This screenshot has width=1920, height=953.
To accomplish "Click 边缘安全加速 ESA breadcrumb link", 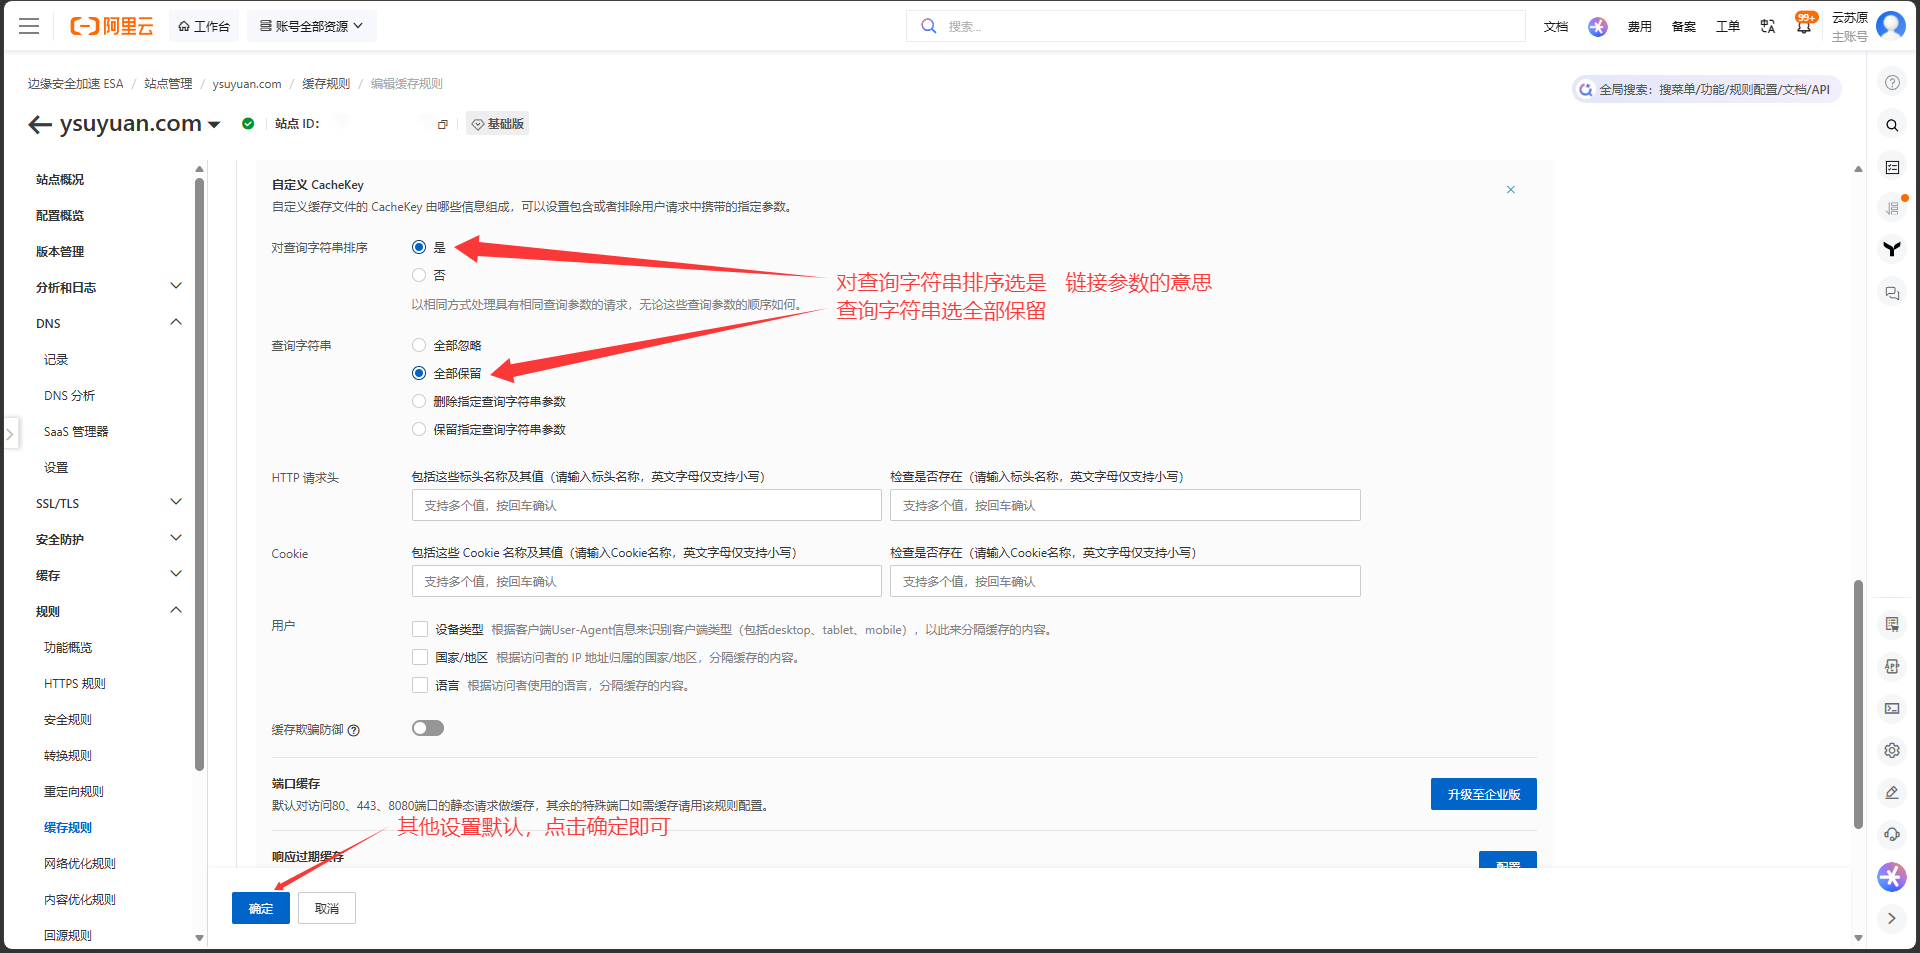I will (75, 84).
